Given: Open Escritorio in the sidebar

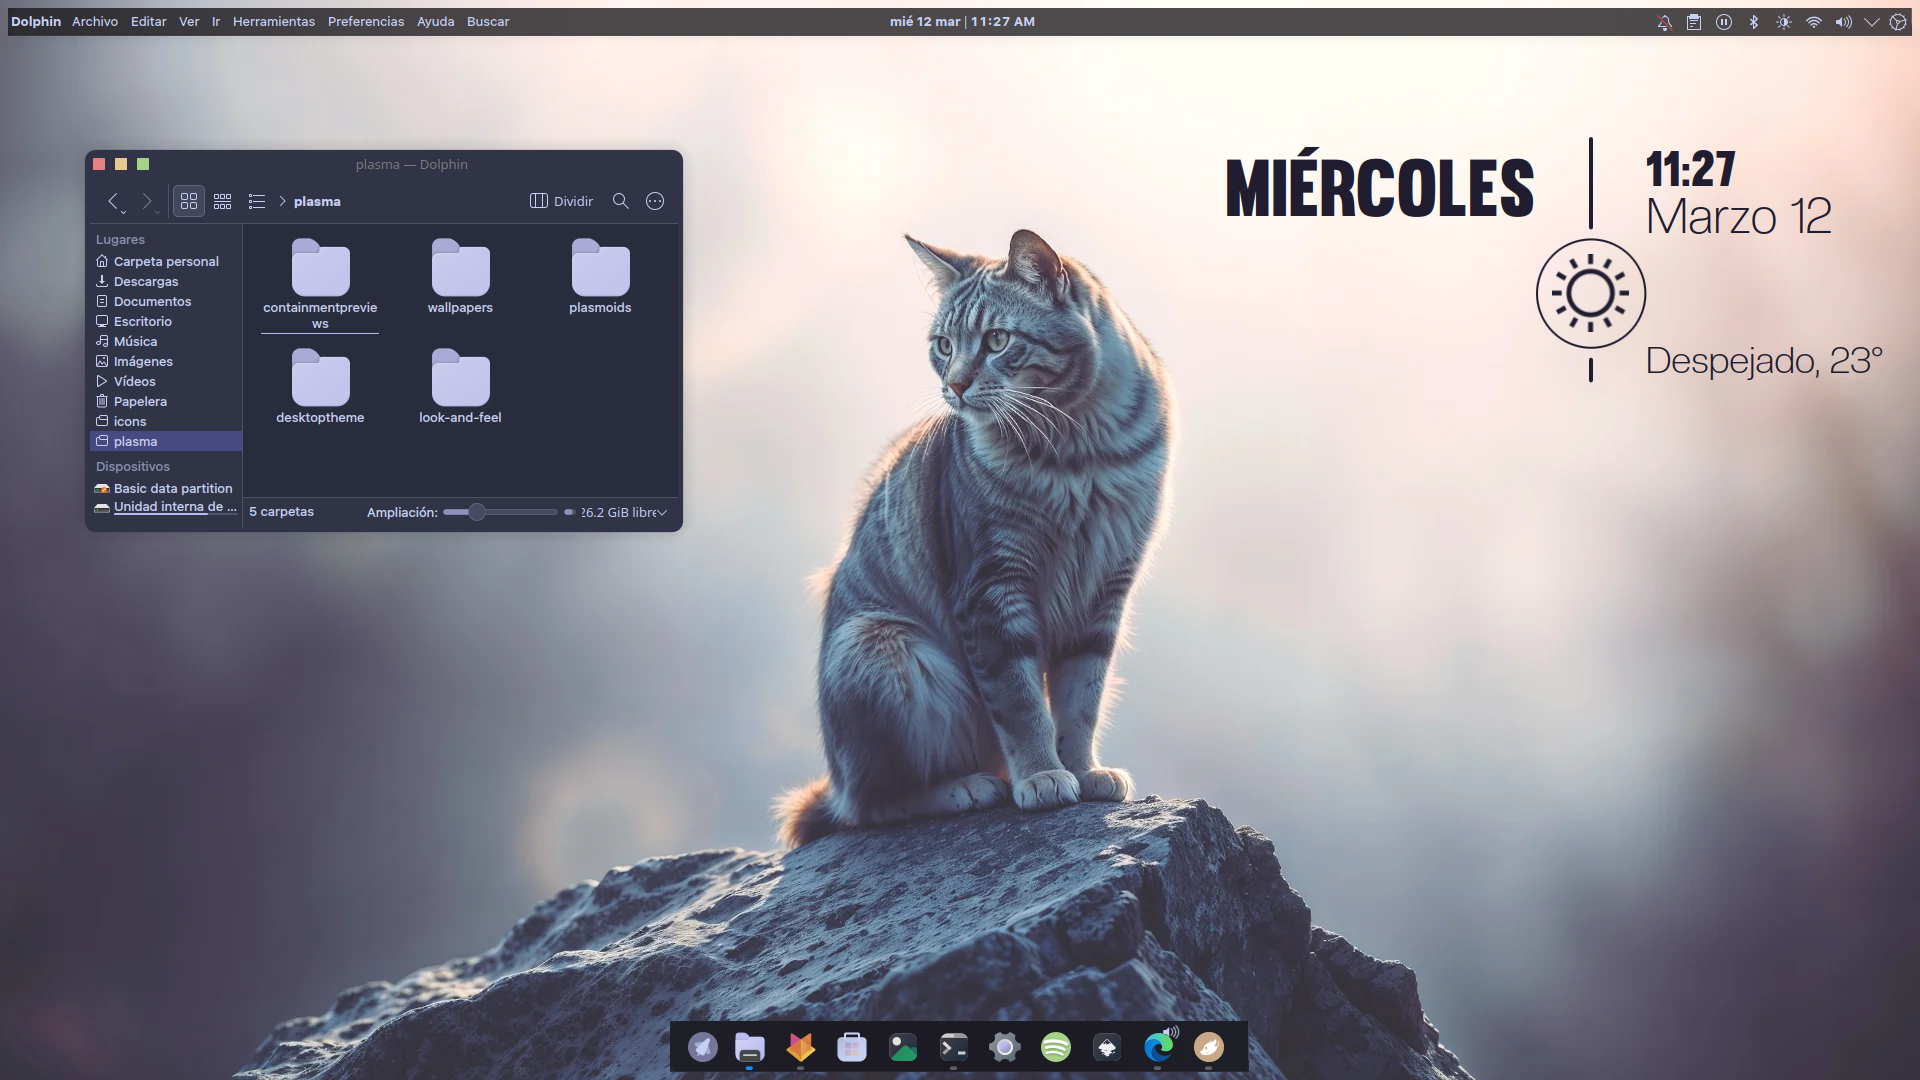Looking at the screenshot, I should [166, 321].
